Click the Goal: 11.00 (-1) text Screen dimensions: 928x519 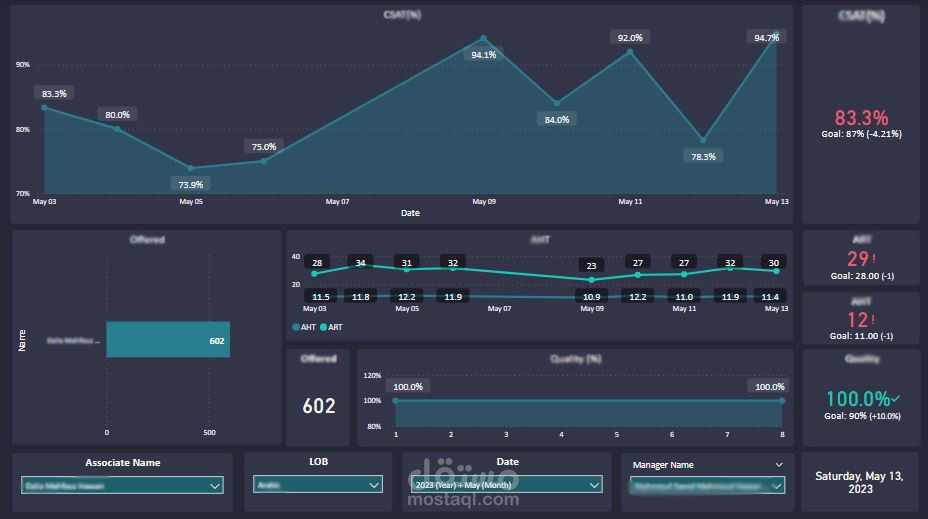tap(861, 336)
